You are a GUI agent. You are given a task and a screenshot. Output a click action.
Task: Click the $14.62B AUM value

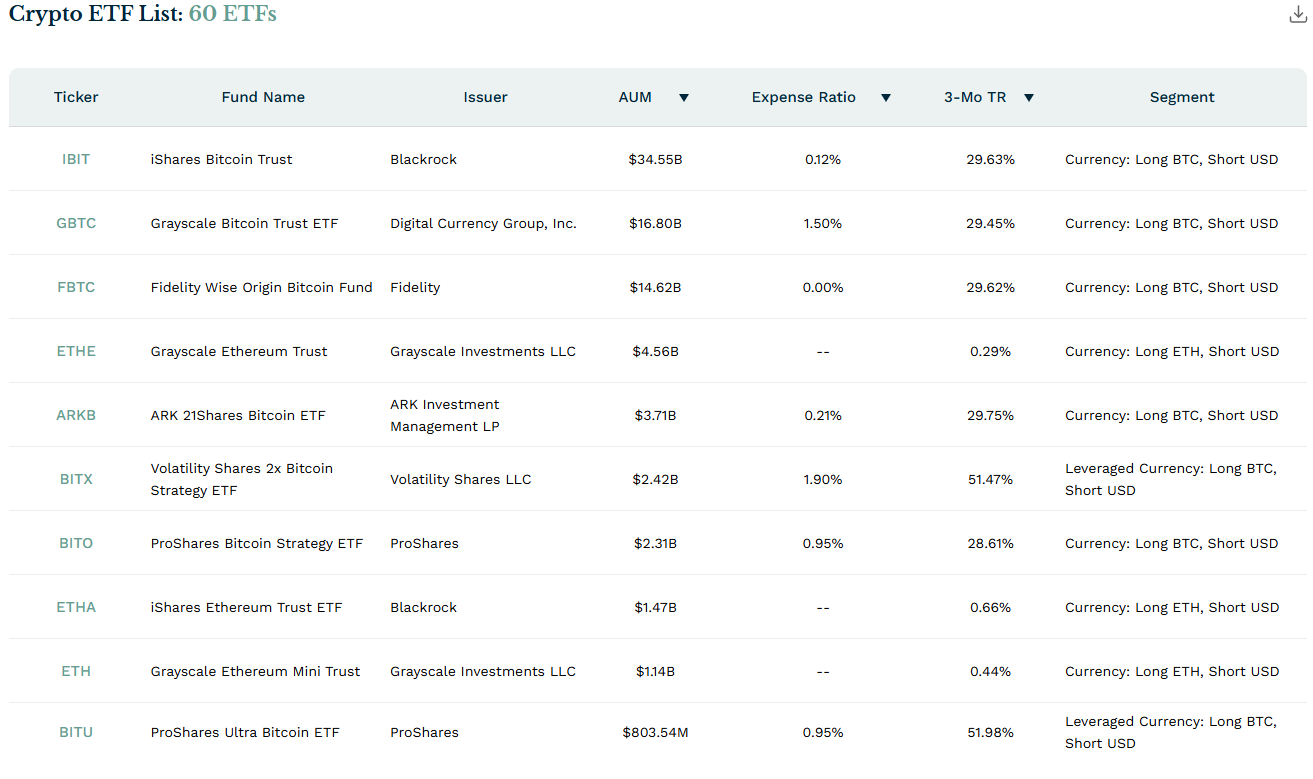pyautogui.click(x=655, y=287)
